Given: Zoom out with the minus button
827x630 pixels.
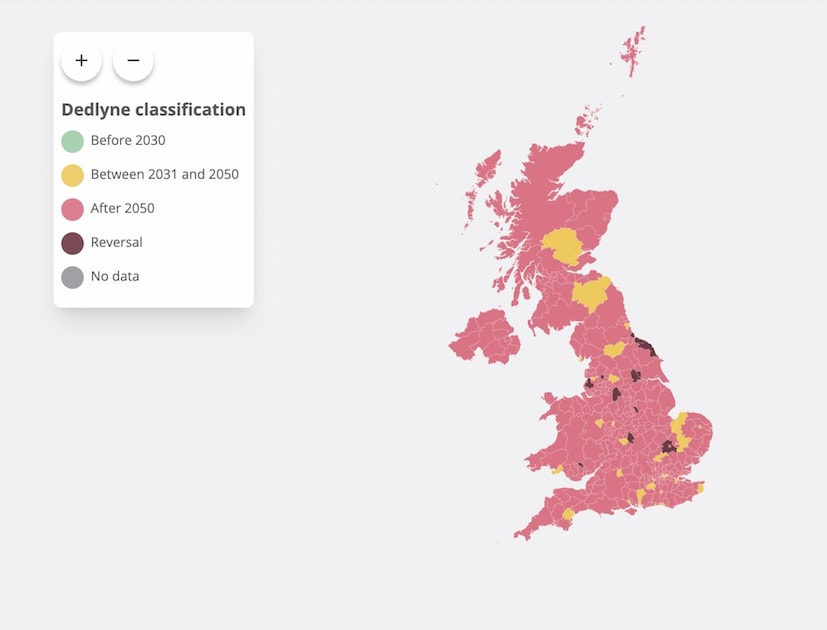Looking at the screenshot, I should point(133,61).
